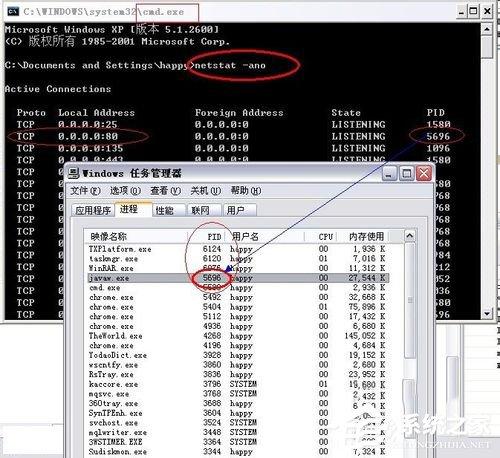This screenshot has width=500, height=458.
Task: Click the 27,544 K memory value
Action: 367,278
